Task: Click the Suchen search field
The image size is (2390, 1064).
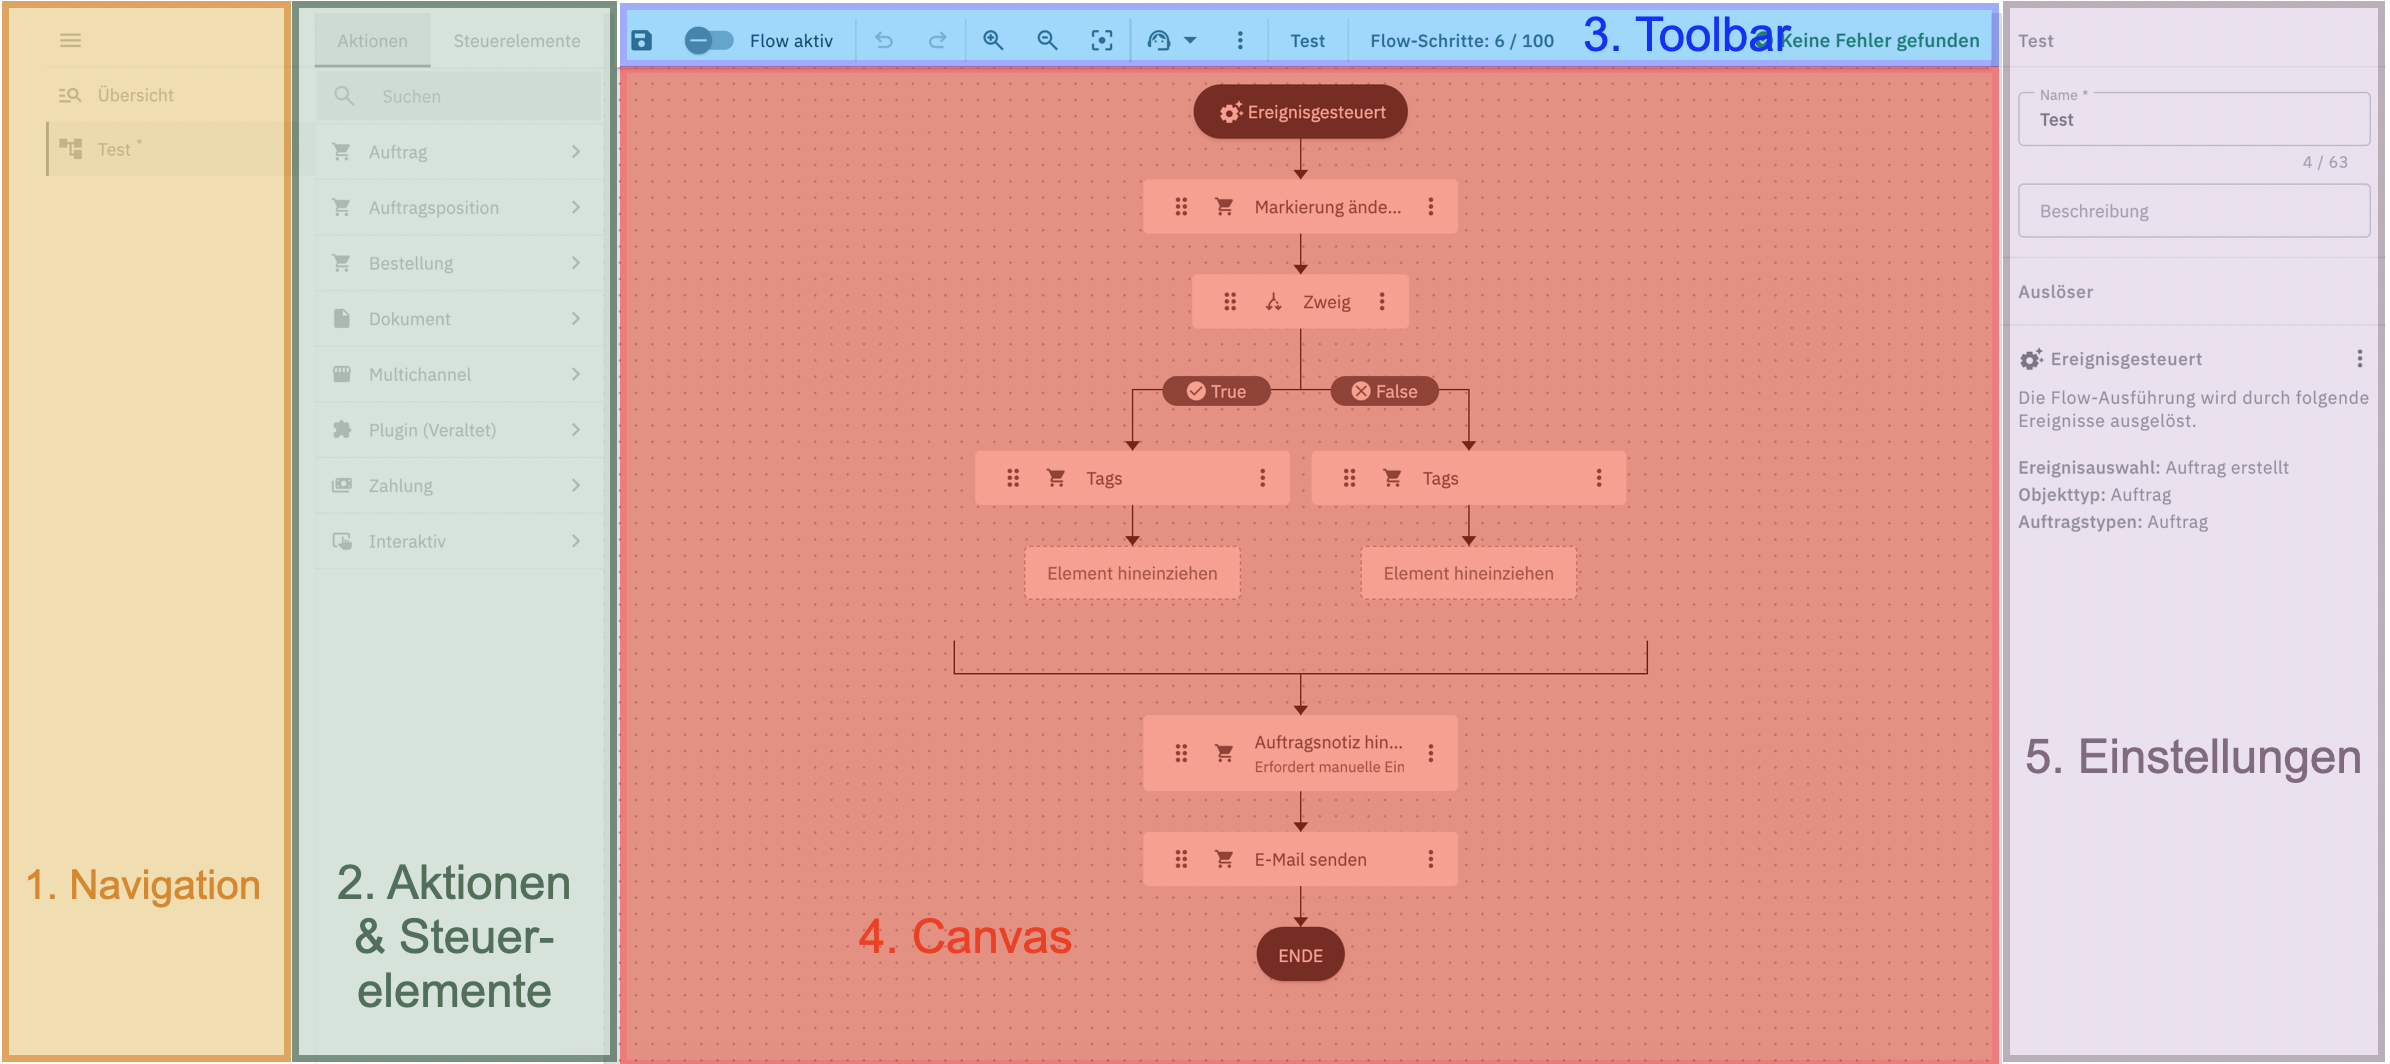Action: coord(460,96)
